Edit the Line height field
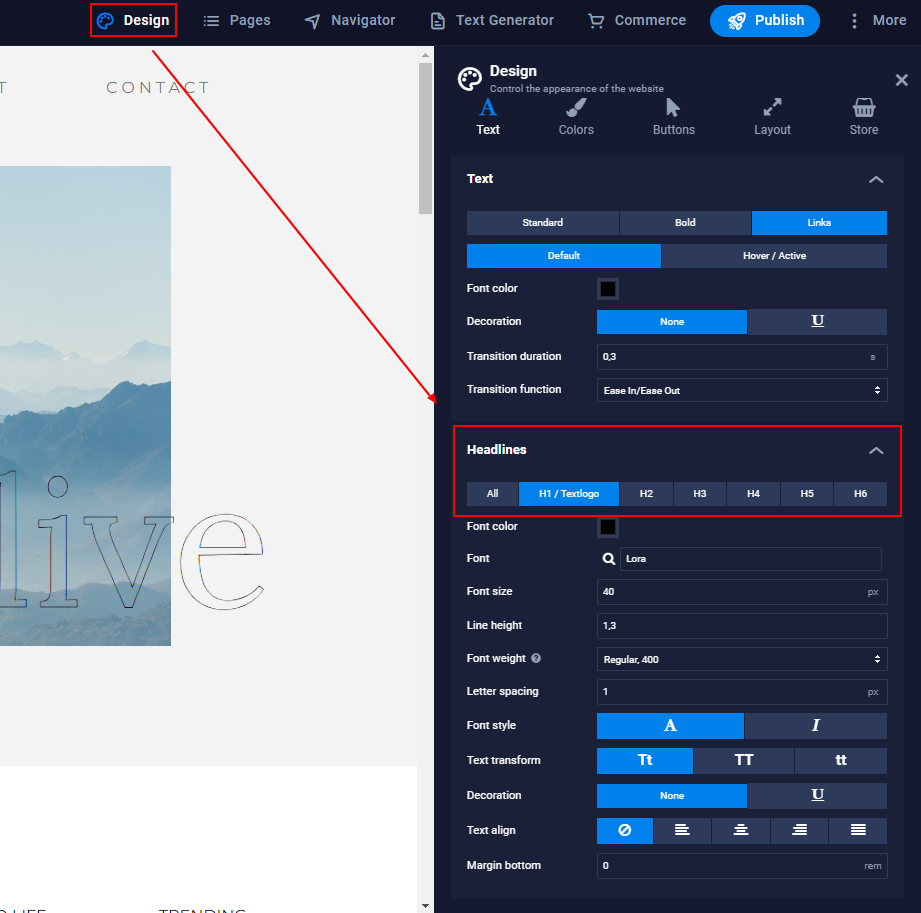This screenshot has width=921, height=913. [x=742, y=626]
